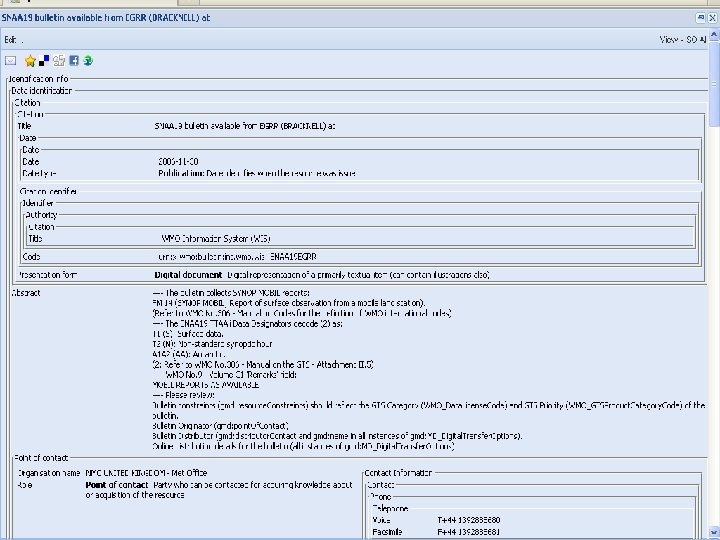Share record on Facebook icon

click(x=74, y=61)
